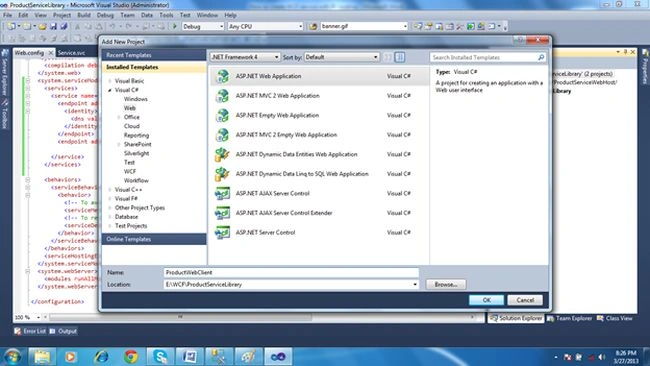Screen dimensions: 650x366
Task: Expand the Visual Basic templates node
Action: pyautogui.click(x=110, y=81)
